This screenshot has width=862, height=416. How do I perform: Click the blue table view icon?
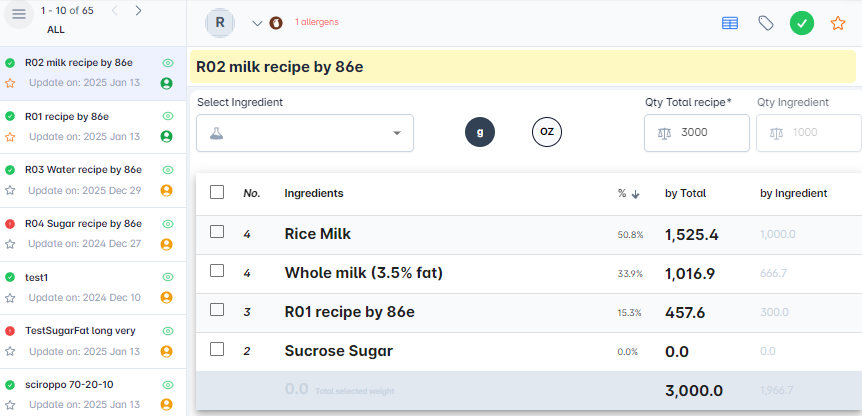731,23
